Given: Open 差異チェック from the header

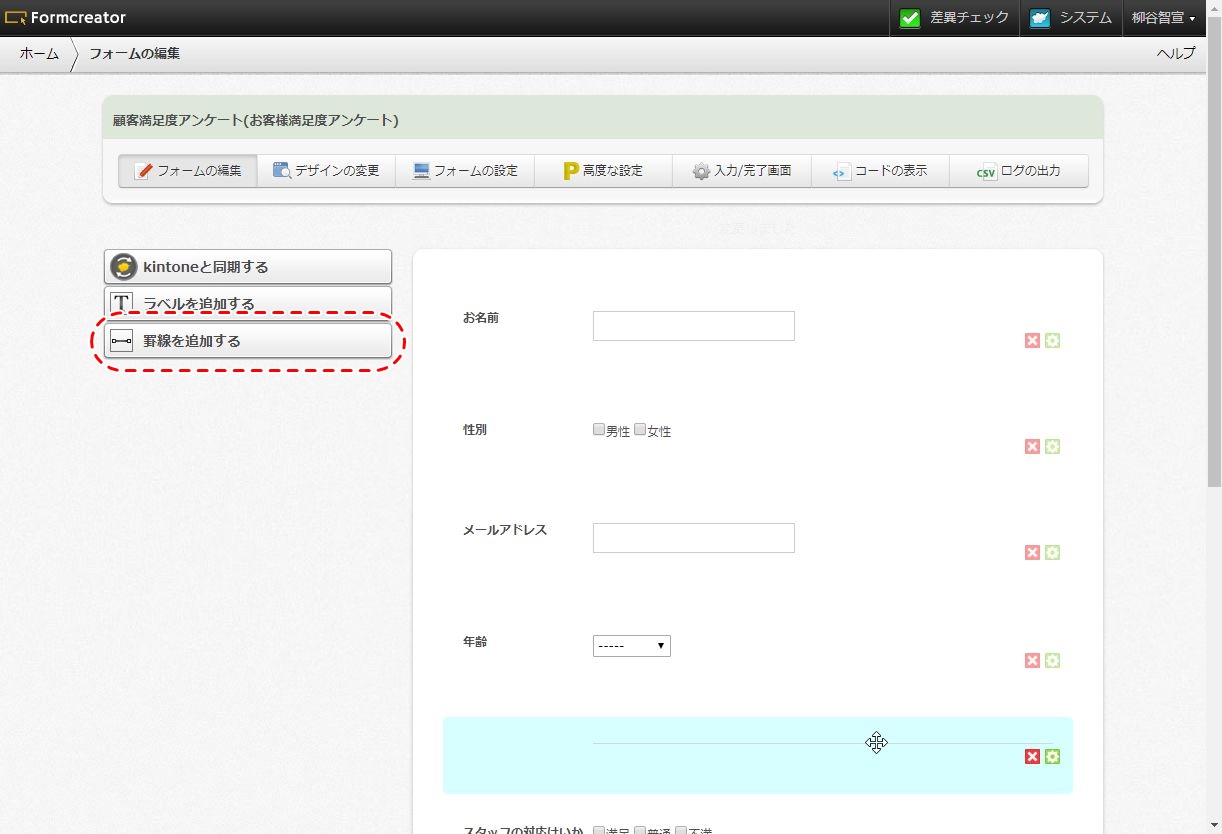Looking at the screenshot, I should click(x=954, y=18).
